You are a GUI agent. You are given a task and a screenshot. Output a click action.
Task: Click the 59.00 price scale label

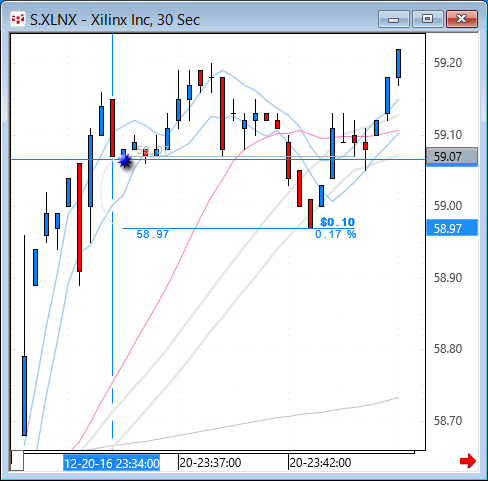click(448, 206)
